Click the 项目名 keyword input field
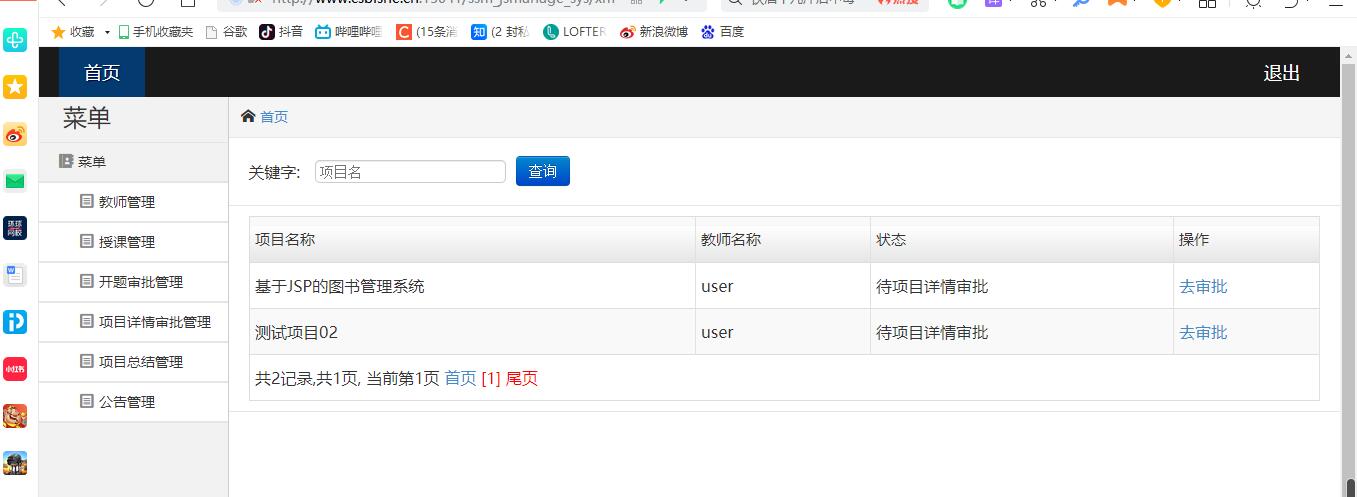1357x497 pixels. tap(410, 172)
